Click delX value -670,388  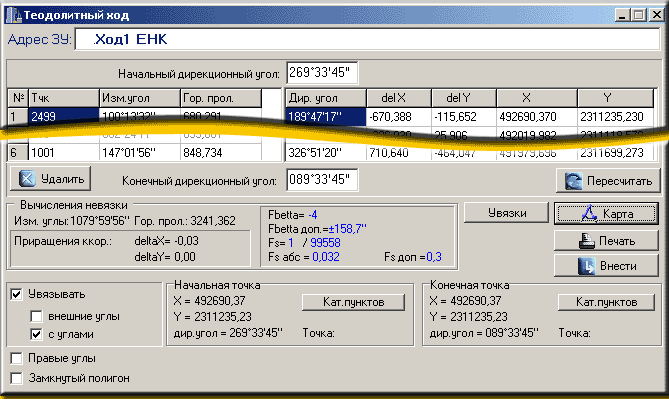[x=399, y=116]
